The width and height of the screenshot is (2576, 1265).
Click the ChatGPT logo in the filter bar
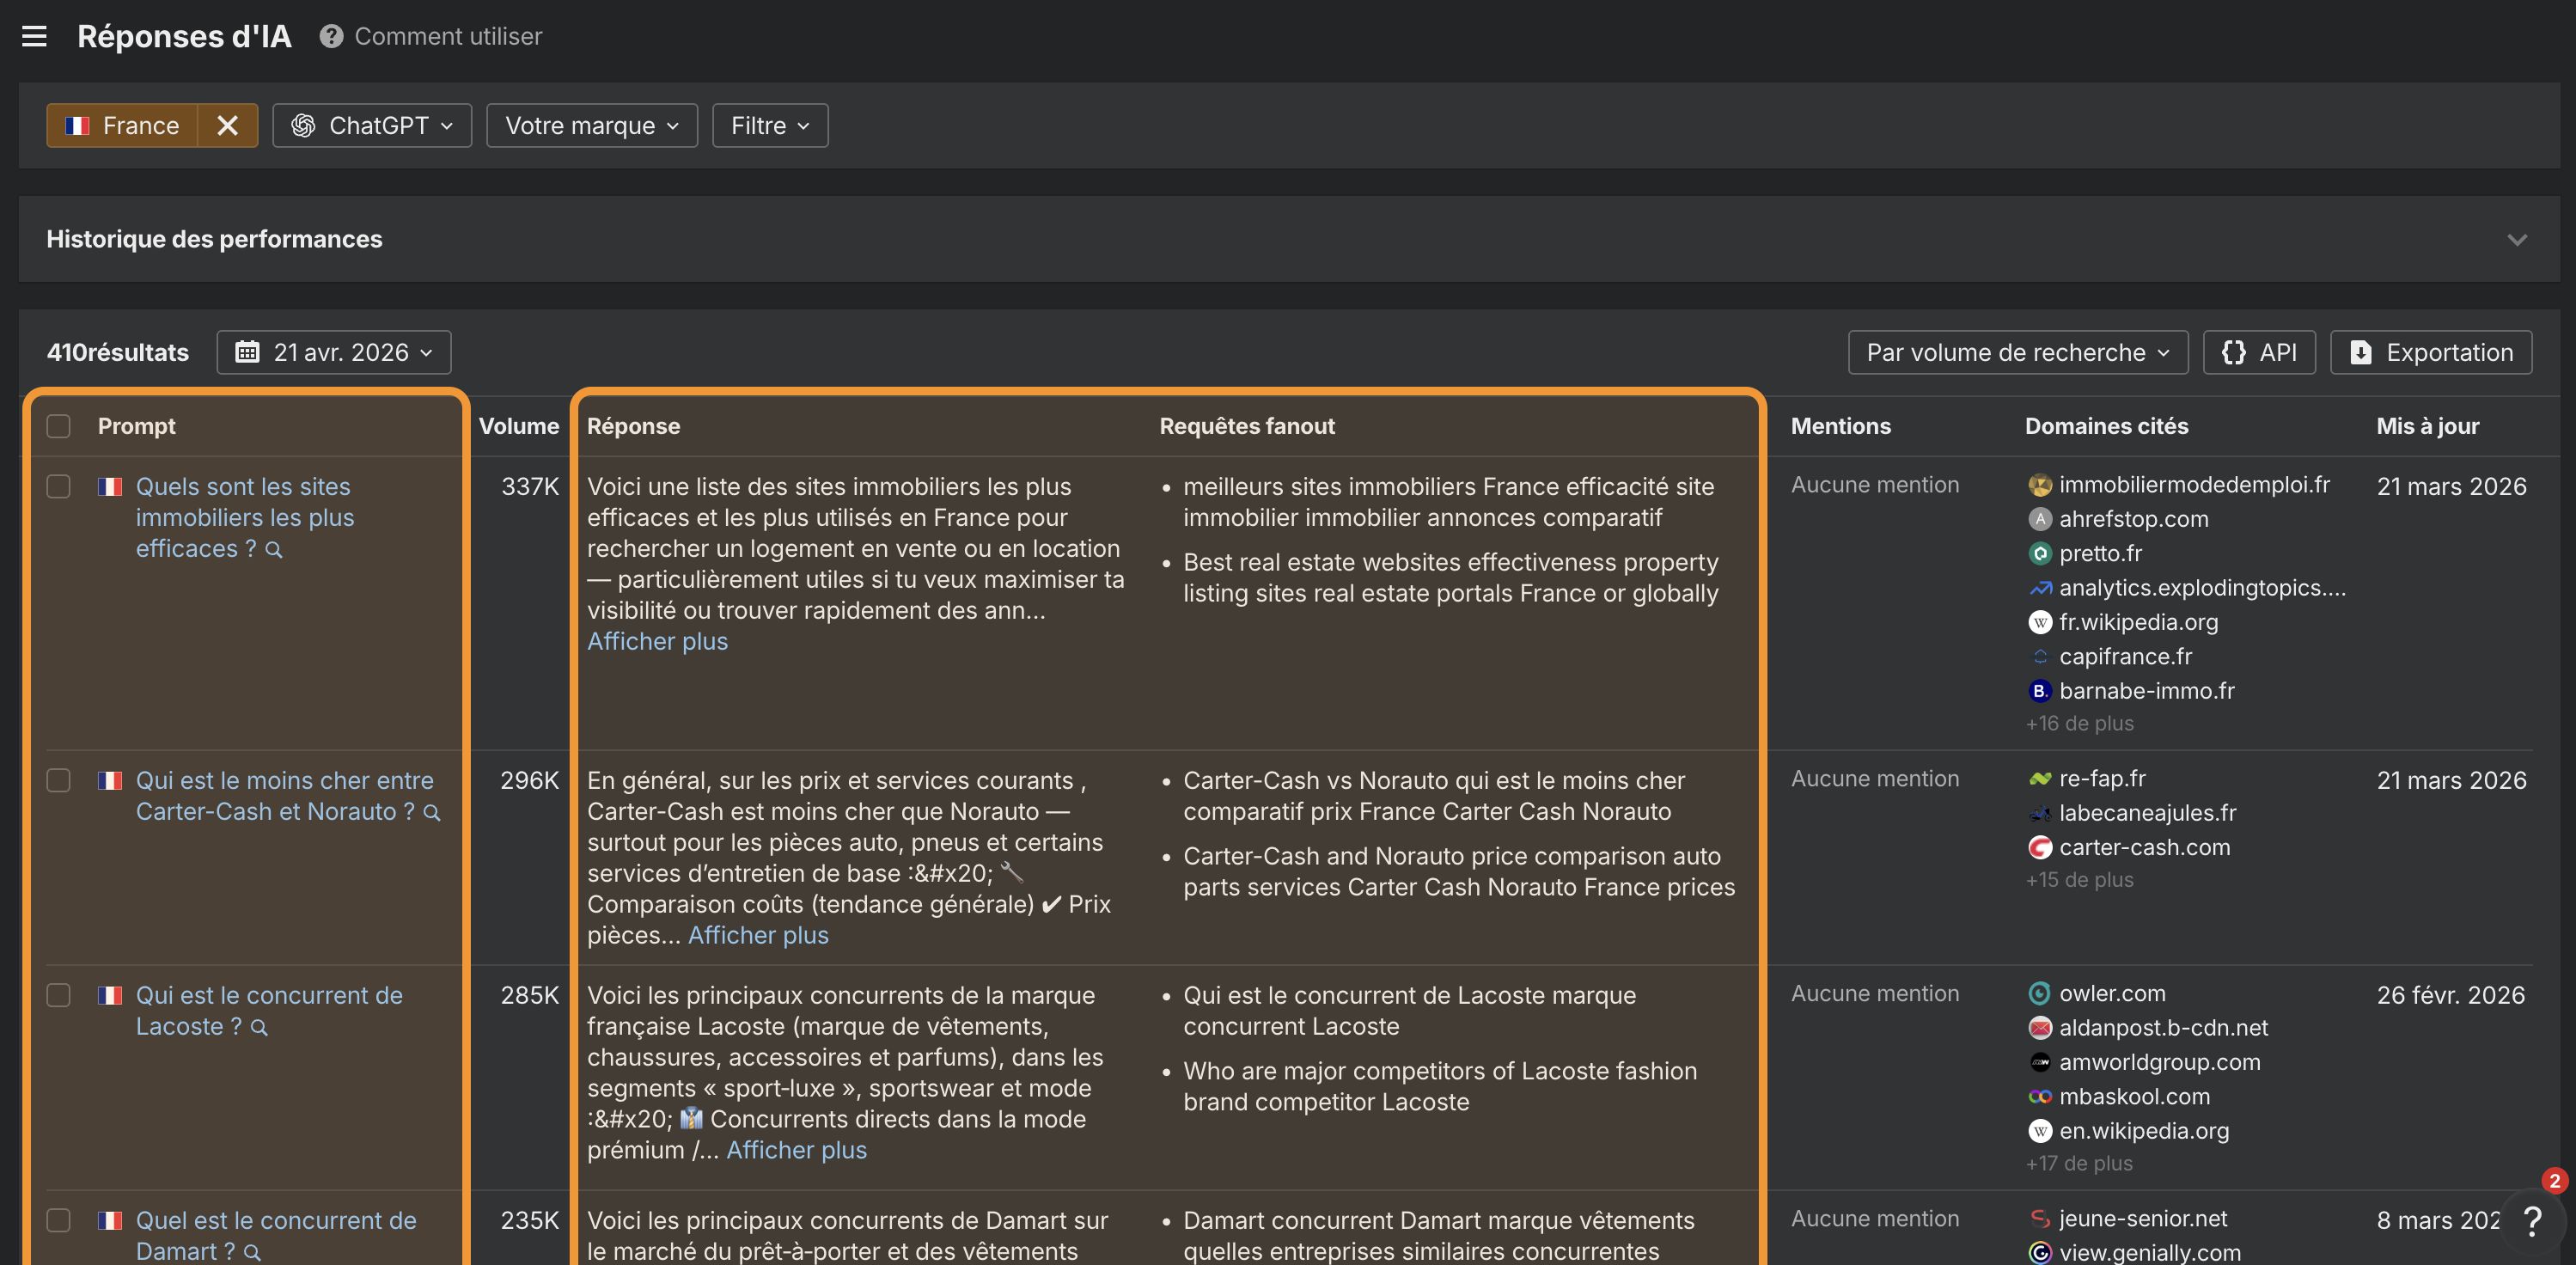click(305, 125)
